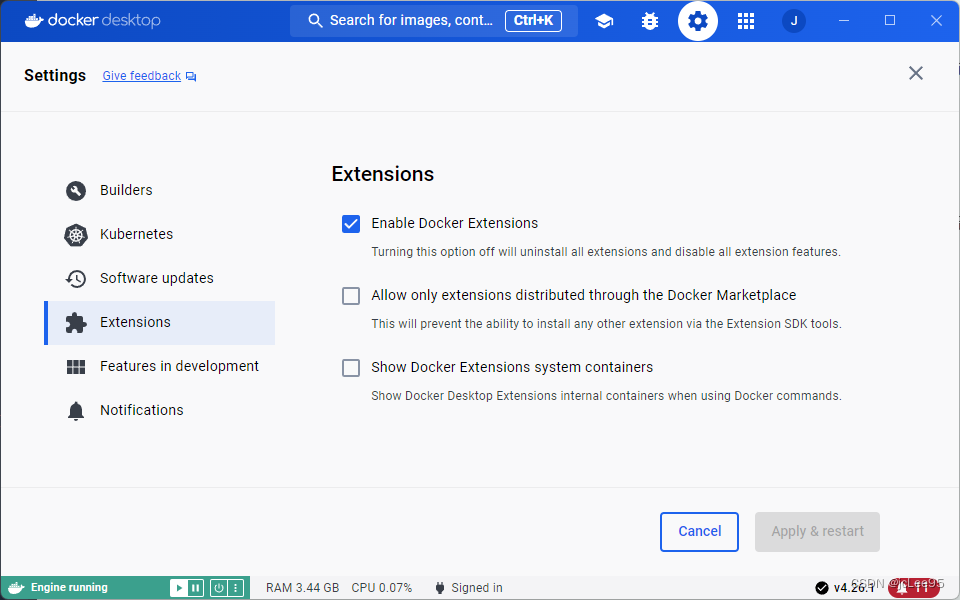Check Allow only Docker Marketplace extensions
The image size is (960, 600).
(x=351, y=296)
